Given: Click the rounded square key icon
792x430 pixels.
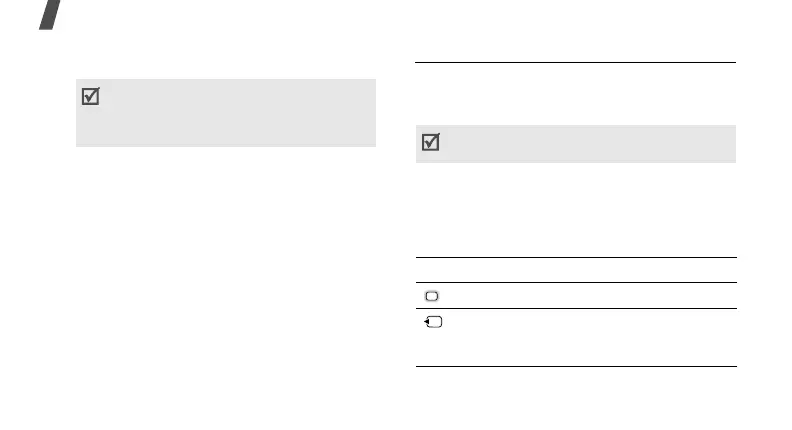Looking at the screenshot, I should pyautogui.click(x=430, y=297).
